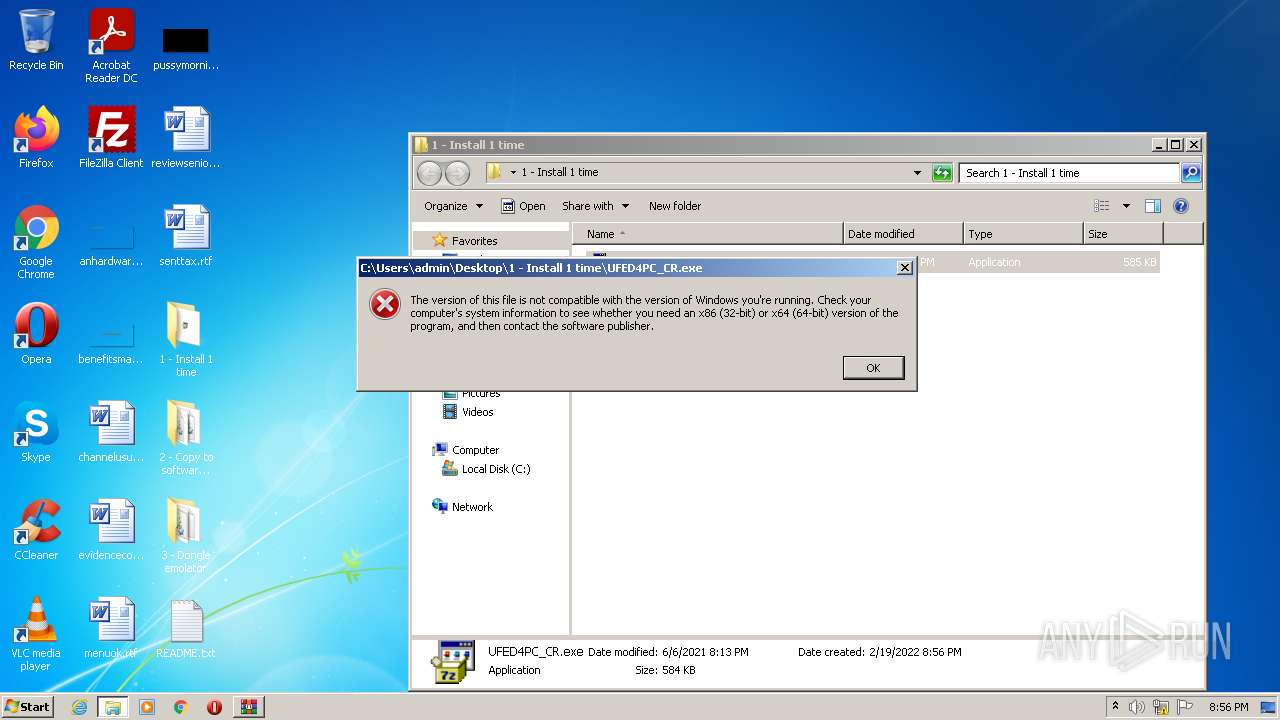Image resolution: width=1280 pixels, height=720 pixels.
Task: Click the Show desktop button
Action: tap(1269, 707)
